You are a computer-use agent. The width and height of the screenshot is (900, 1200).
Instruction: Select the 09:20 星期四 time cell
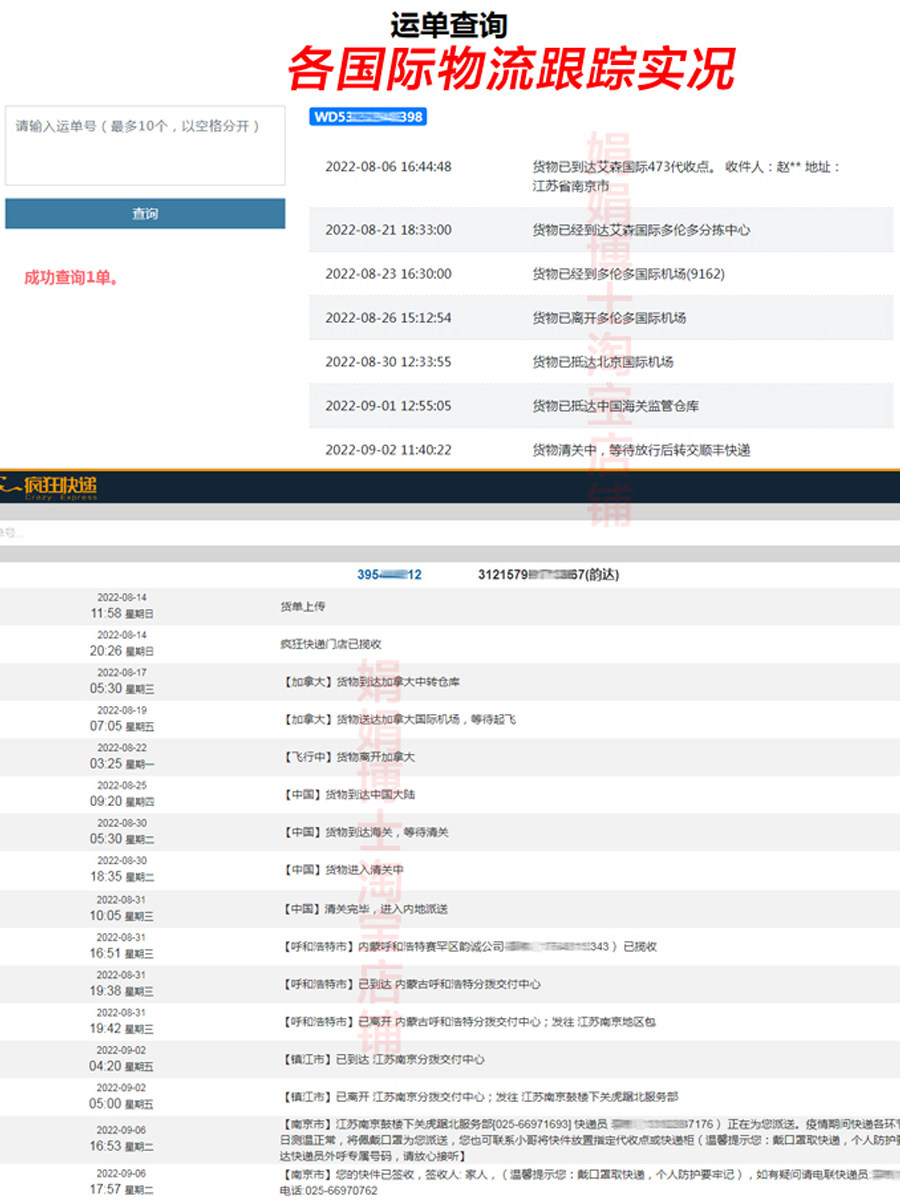tap(122, 793)
